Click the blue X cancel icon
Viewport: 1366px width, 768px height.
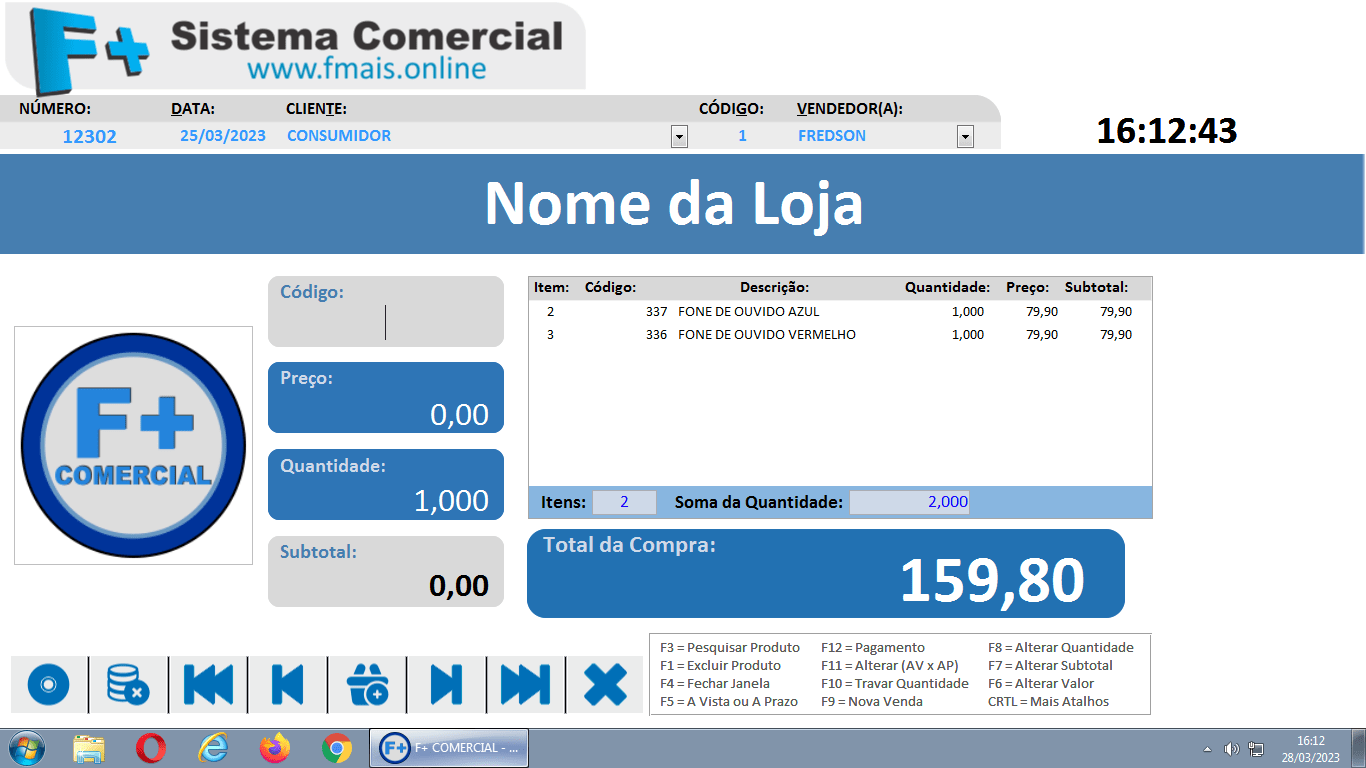point(605,685)
